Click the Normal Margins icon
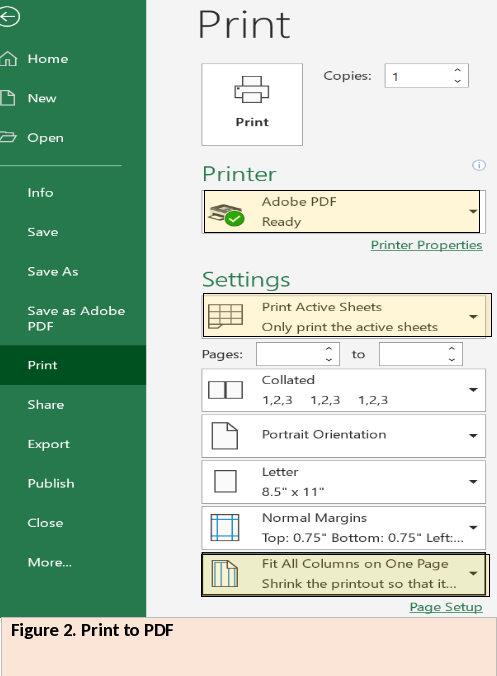Image resolution: width=497 pixels, height=676 pixels. pyautogui.click(x=225, y=527)
